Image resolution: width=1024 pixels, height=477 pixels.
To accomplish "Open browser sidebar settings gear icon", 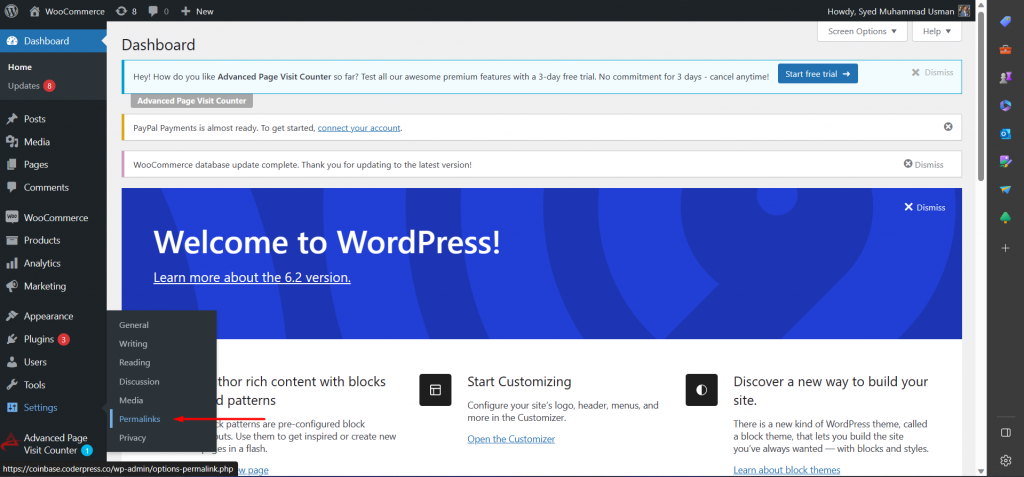I will click(x=1006, y=460).
